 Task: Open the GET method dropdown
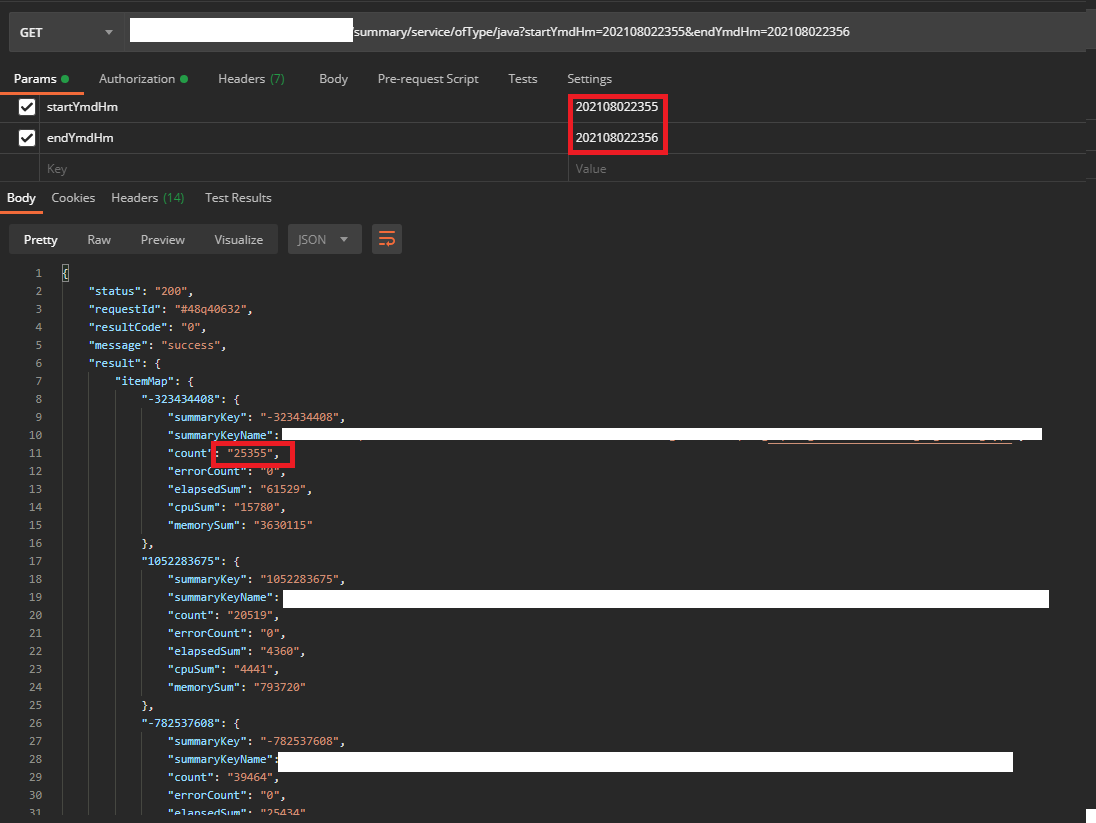click(x=66, y=32)
